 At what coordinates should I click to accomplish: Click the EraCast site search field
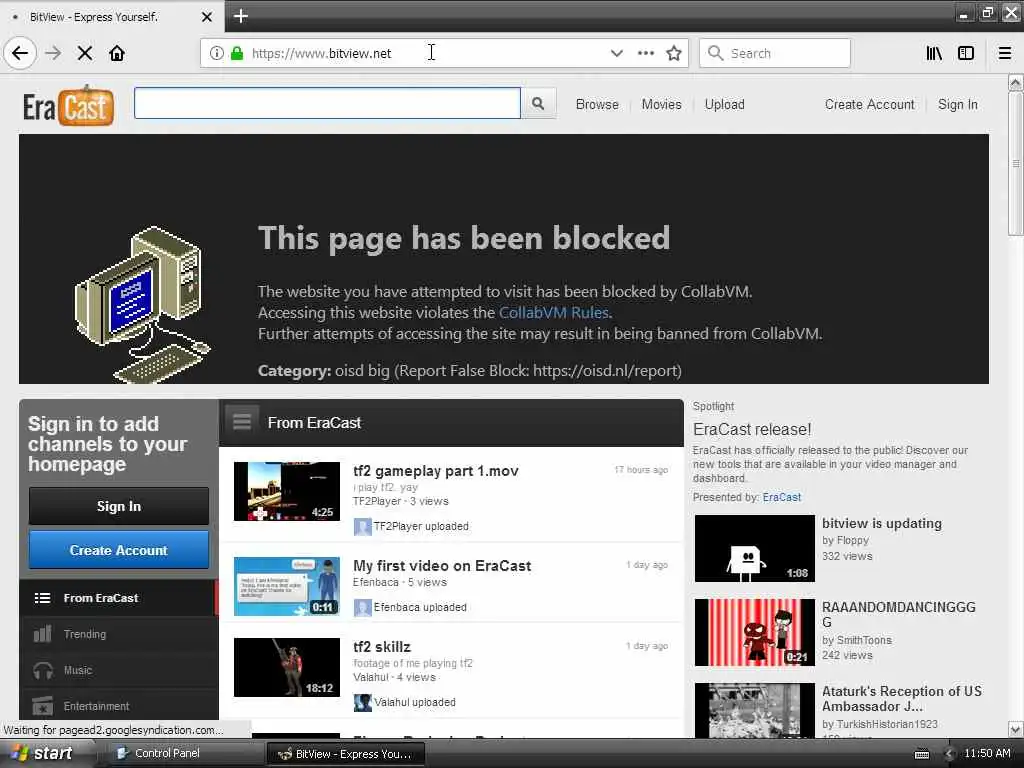point(327,103)
